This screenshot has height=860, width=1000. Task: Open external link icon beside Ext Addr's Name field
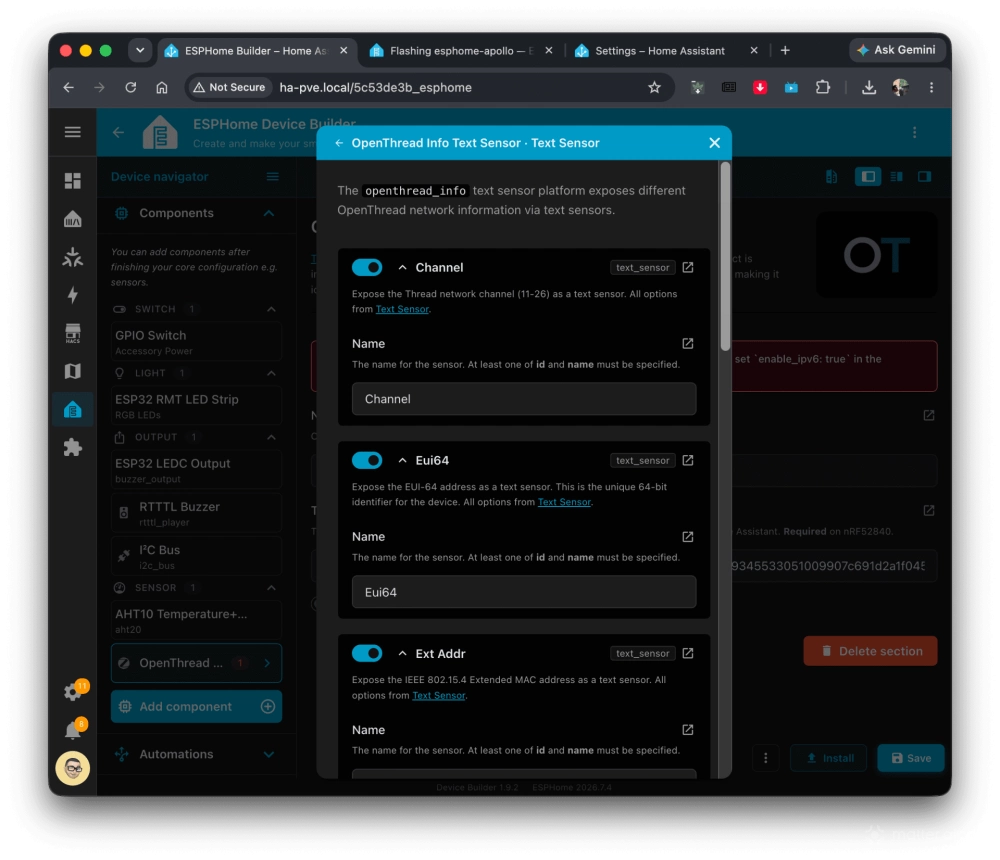point(688,729)
